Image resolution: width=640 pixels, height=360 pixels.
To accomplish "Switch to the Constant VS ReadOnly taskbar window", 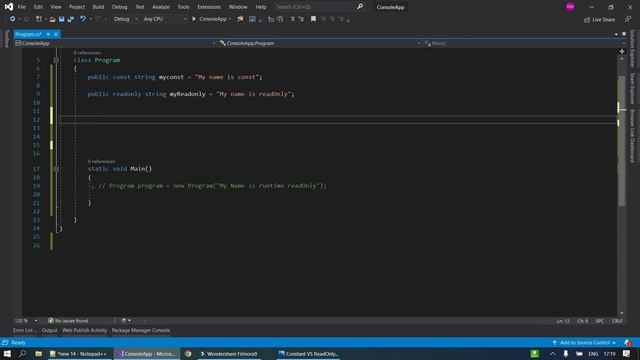I will (309, 354).
